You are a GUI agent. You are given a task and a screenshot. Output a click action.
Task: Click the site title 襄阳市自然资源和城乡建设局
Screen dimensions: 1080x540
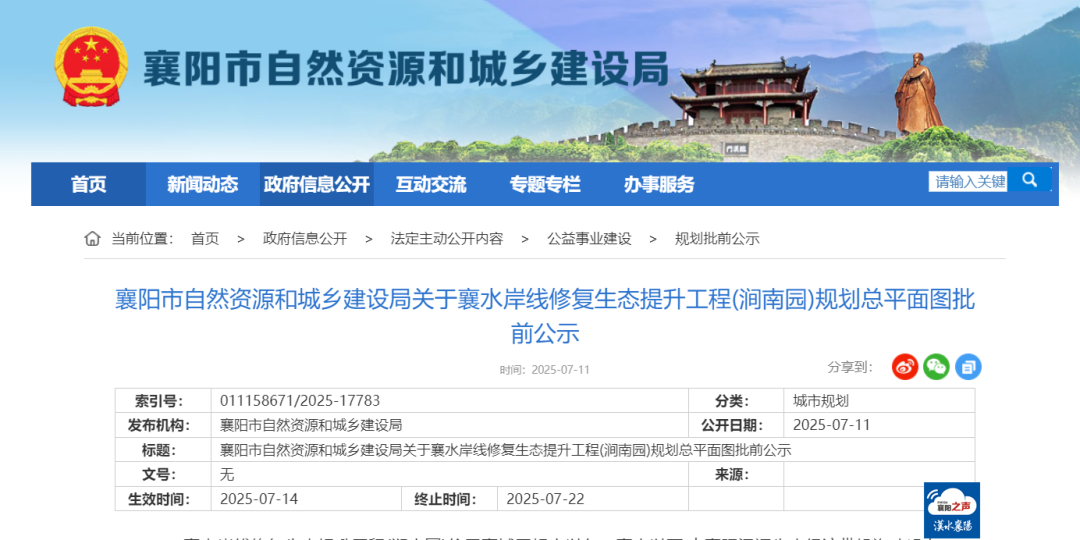click(406, 68)
